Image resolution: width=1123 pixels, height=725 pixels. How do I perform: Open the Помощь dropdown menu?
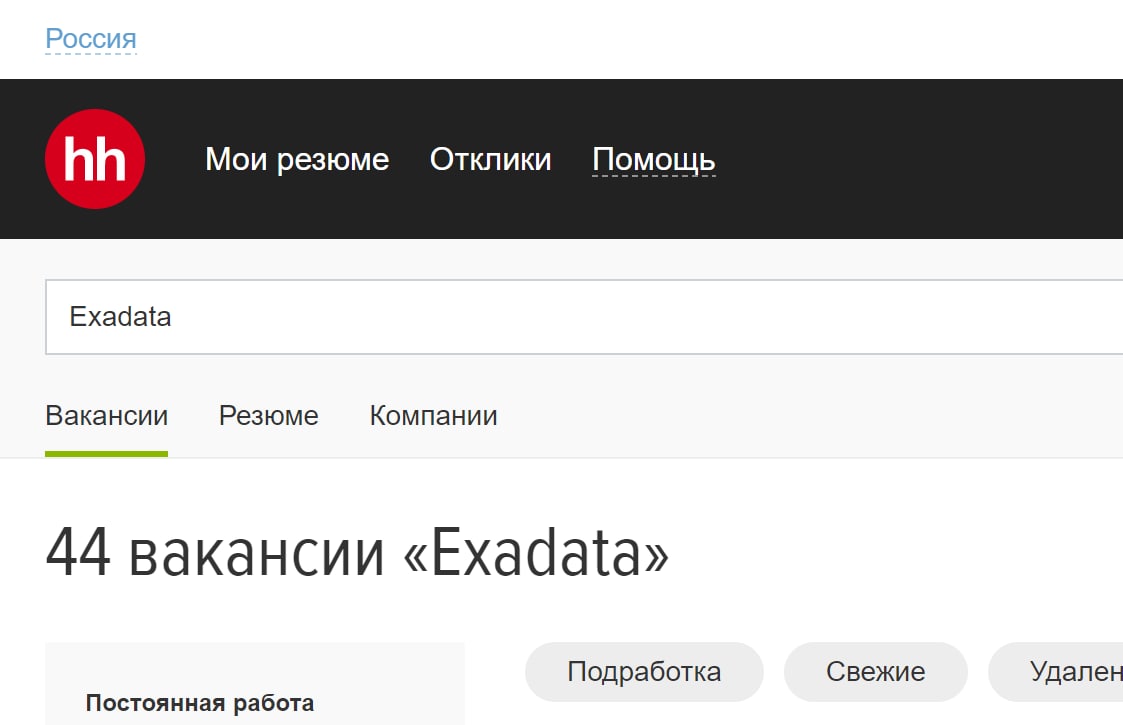coord(654,159)
